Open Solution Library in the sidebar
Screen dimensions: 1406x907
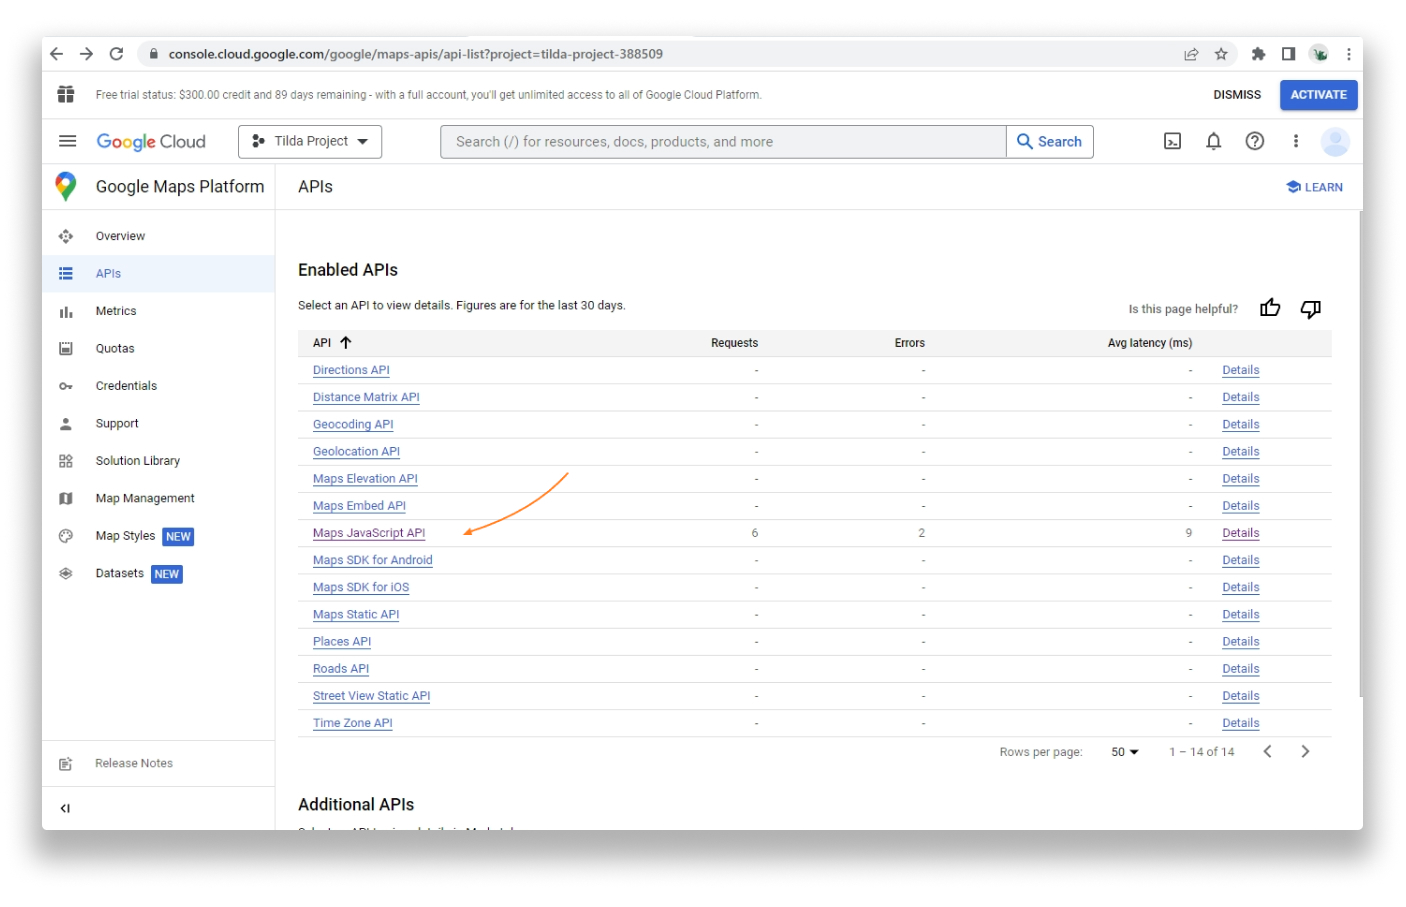[x=158, y=461]
